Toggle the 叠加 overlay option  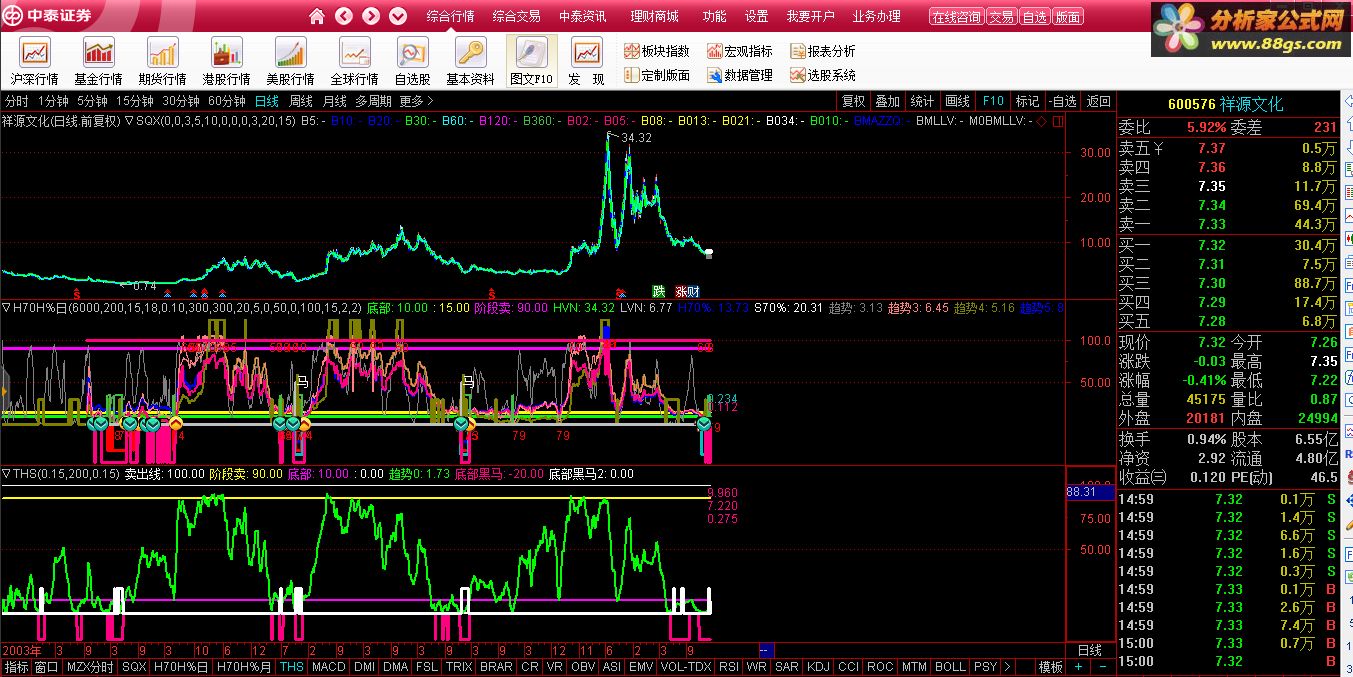coord(888,101)
